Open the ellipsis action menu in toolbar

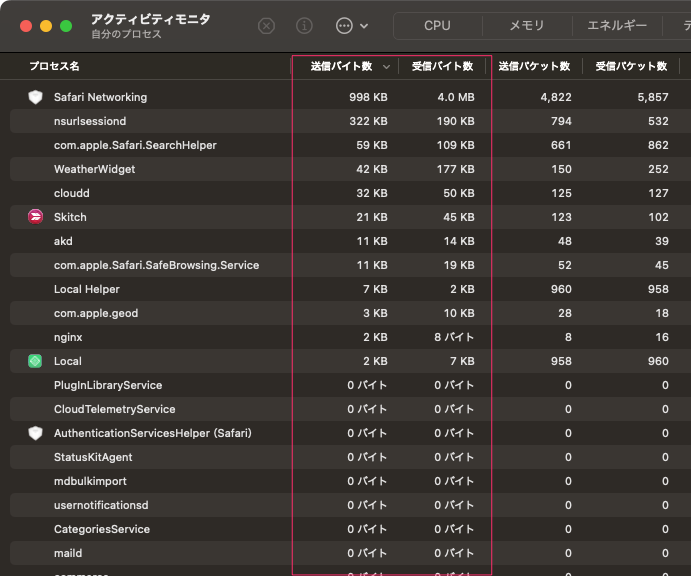tap(351, 26)
